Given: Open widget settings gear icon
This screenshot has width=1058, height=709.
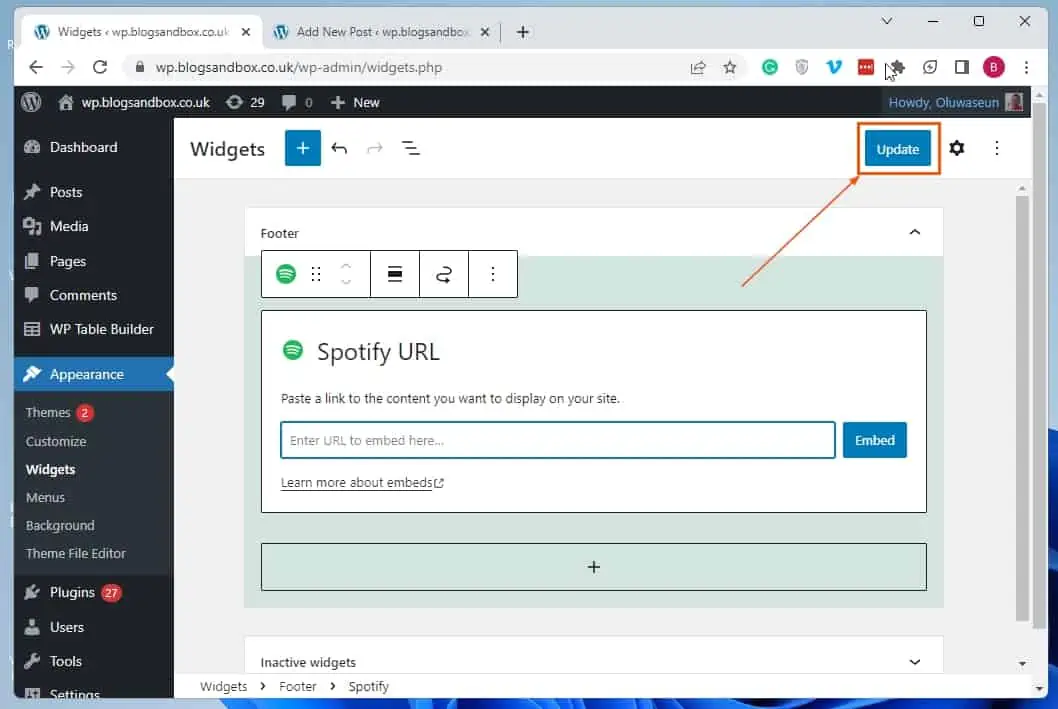Looking at the screenshot, I should 957,148.
